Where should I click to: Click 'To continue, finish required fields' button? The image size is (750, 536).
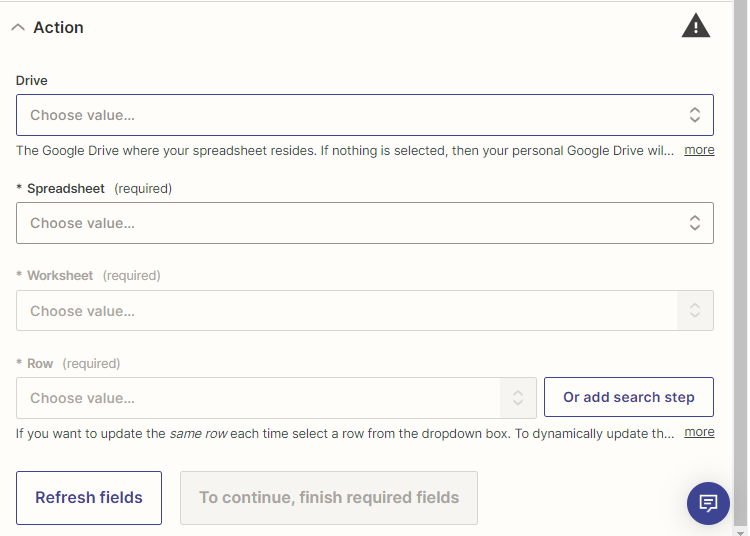[329, 497]
